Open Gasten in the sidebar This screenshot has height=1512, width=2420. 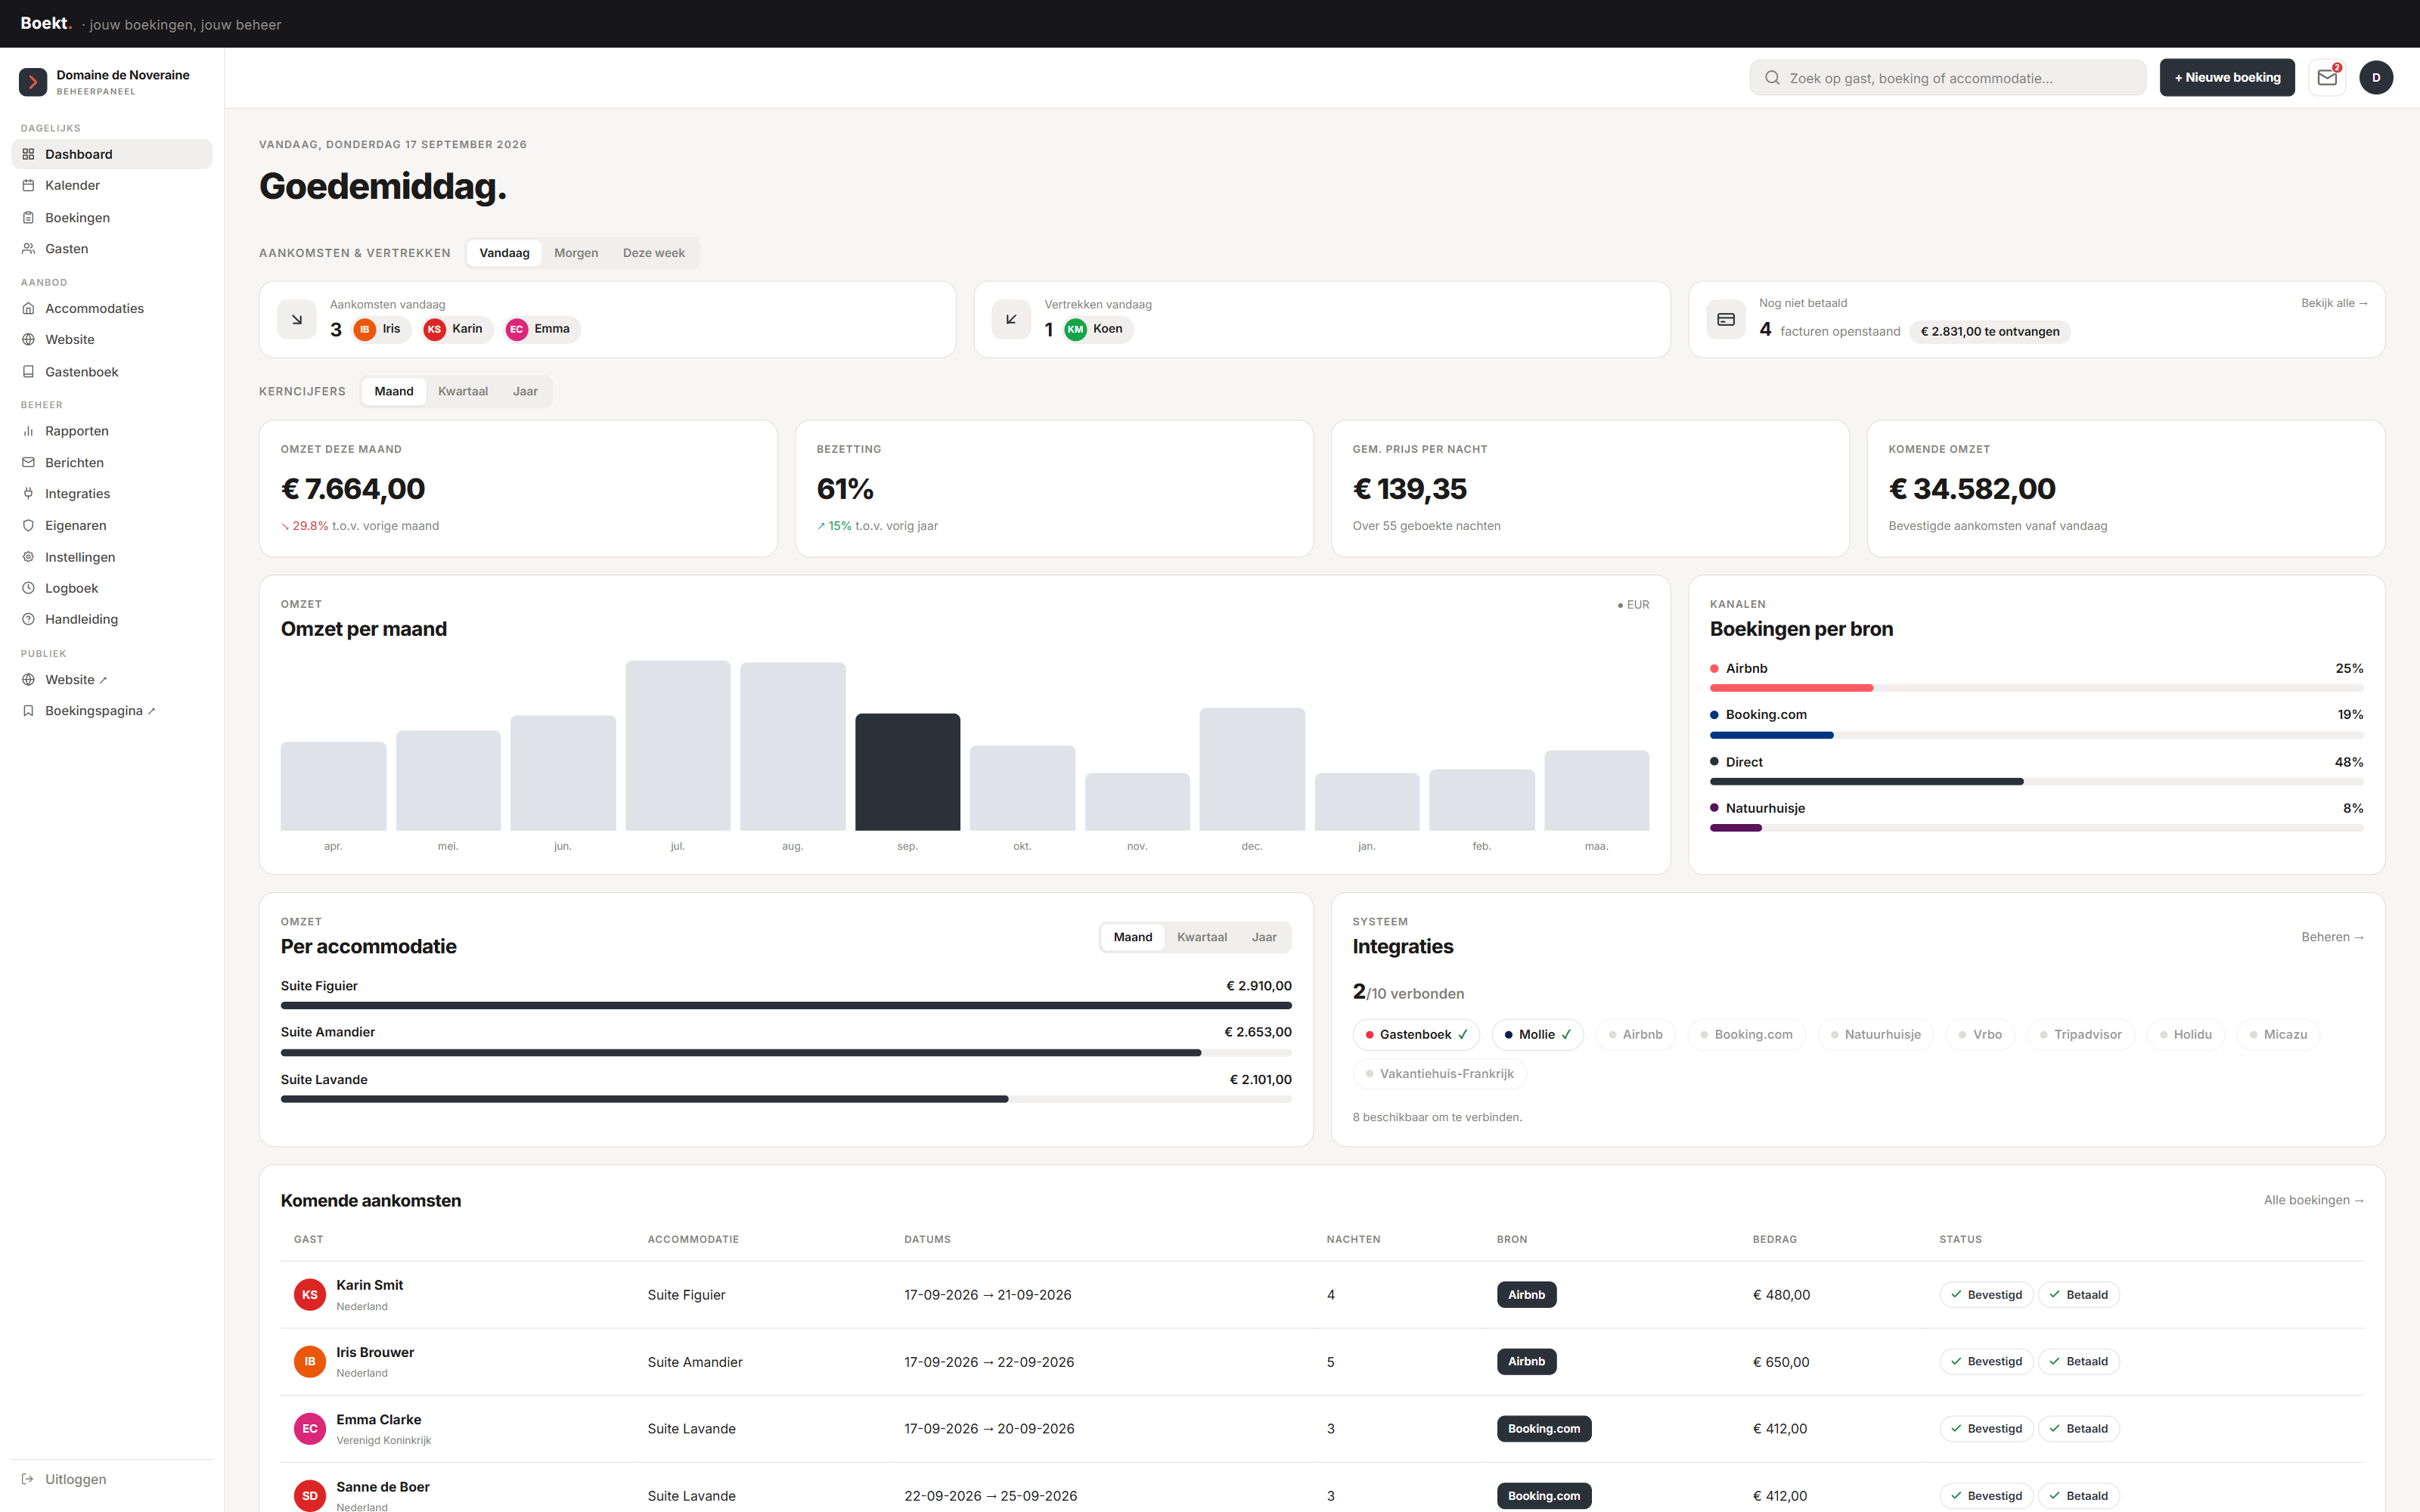coord(112,248)
